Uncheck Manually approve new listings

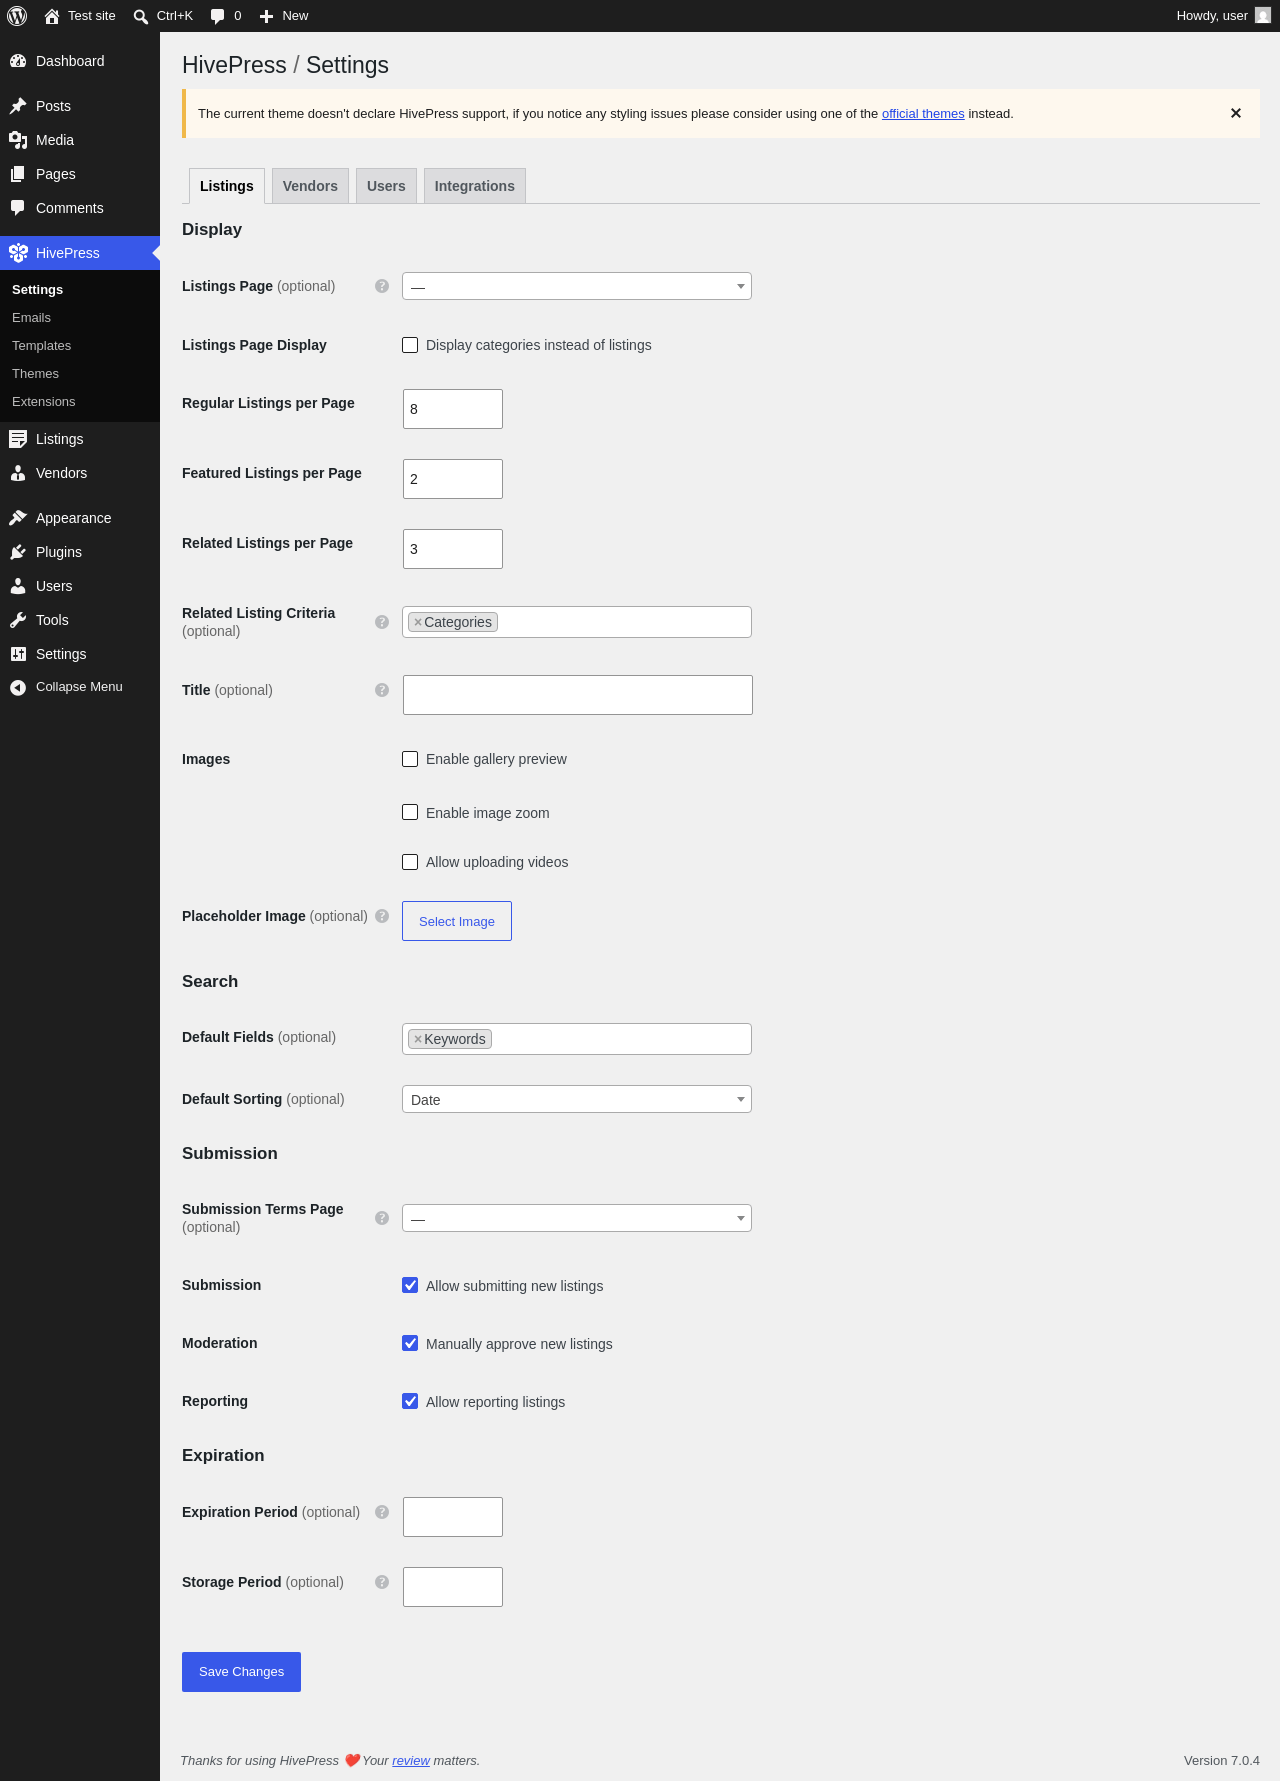410,1343
